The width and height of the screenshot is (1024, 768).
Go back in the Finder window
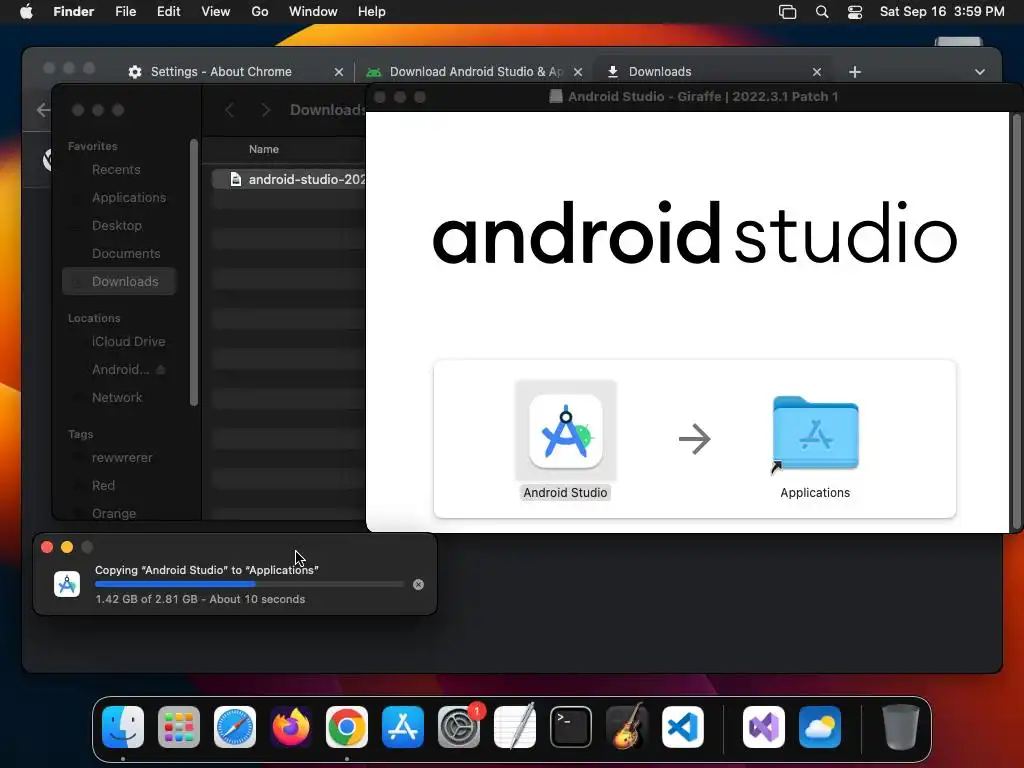click(229, 110)
